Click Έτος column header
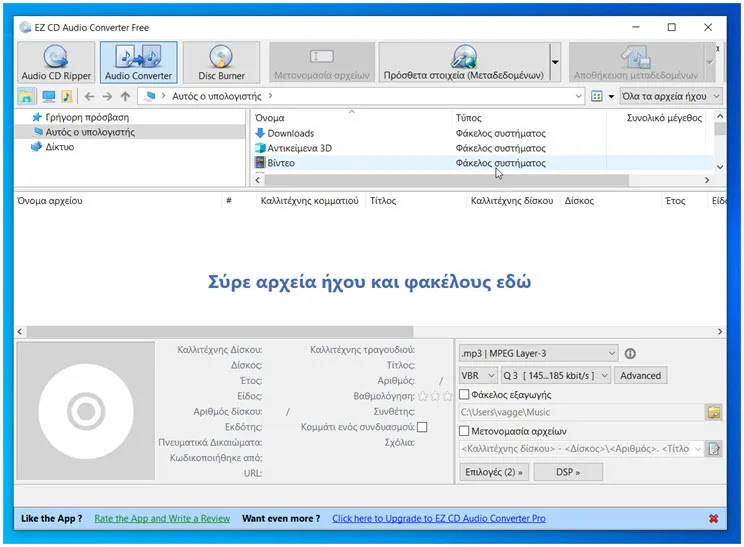Screen dimensions: 744x547 (x=675, y=201)
